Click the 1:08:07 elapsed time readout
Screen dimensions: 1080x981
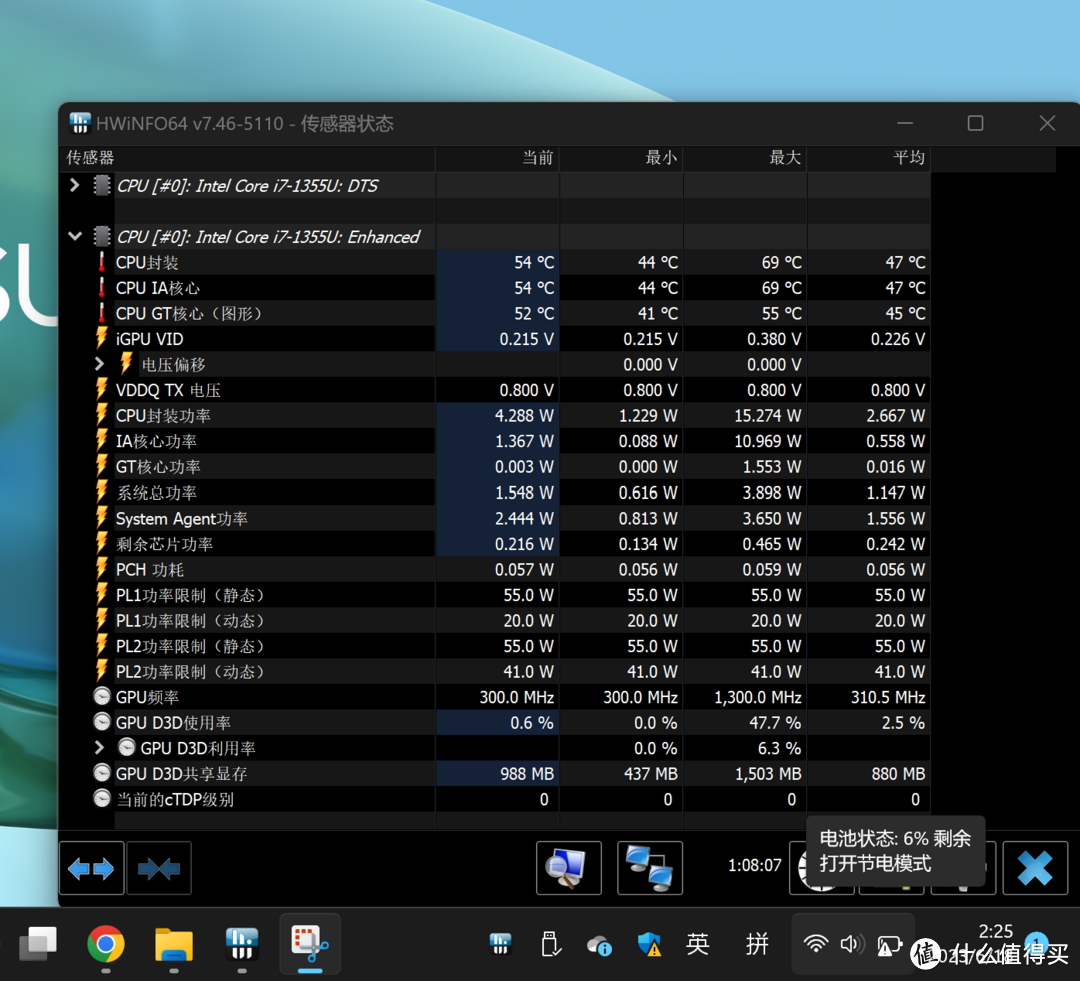tap(755, 865)
